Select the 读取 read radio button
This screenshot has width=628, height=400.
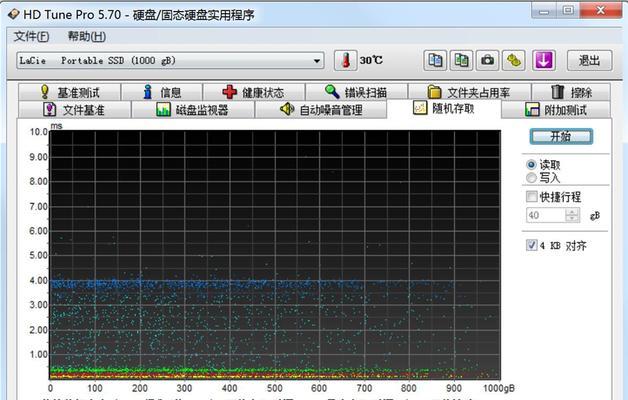pos(531,165)
